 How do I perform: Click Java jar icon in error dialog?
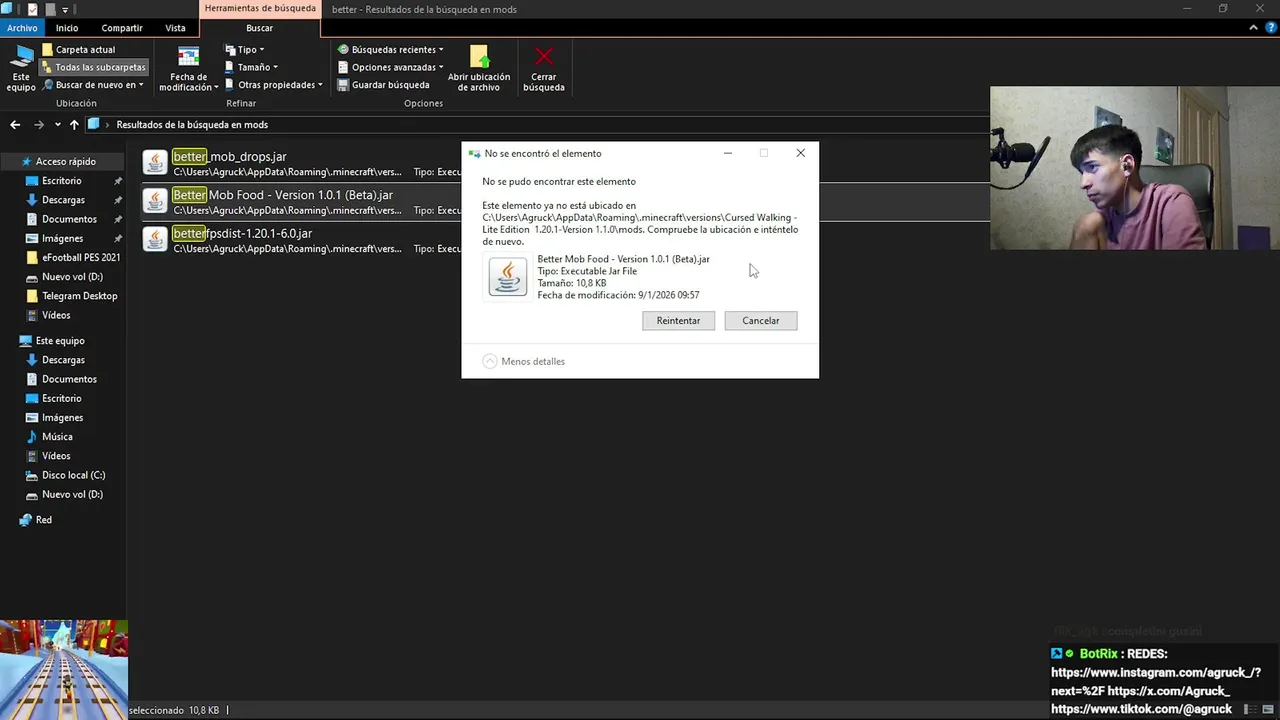tap(507, 276)
